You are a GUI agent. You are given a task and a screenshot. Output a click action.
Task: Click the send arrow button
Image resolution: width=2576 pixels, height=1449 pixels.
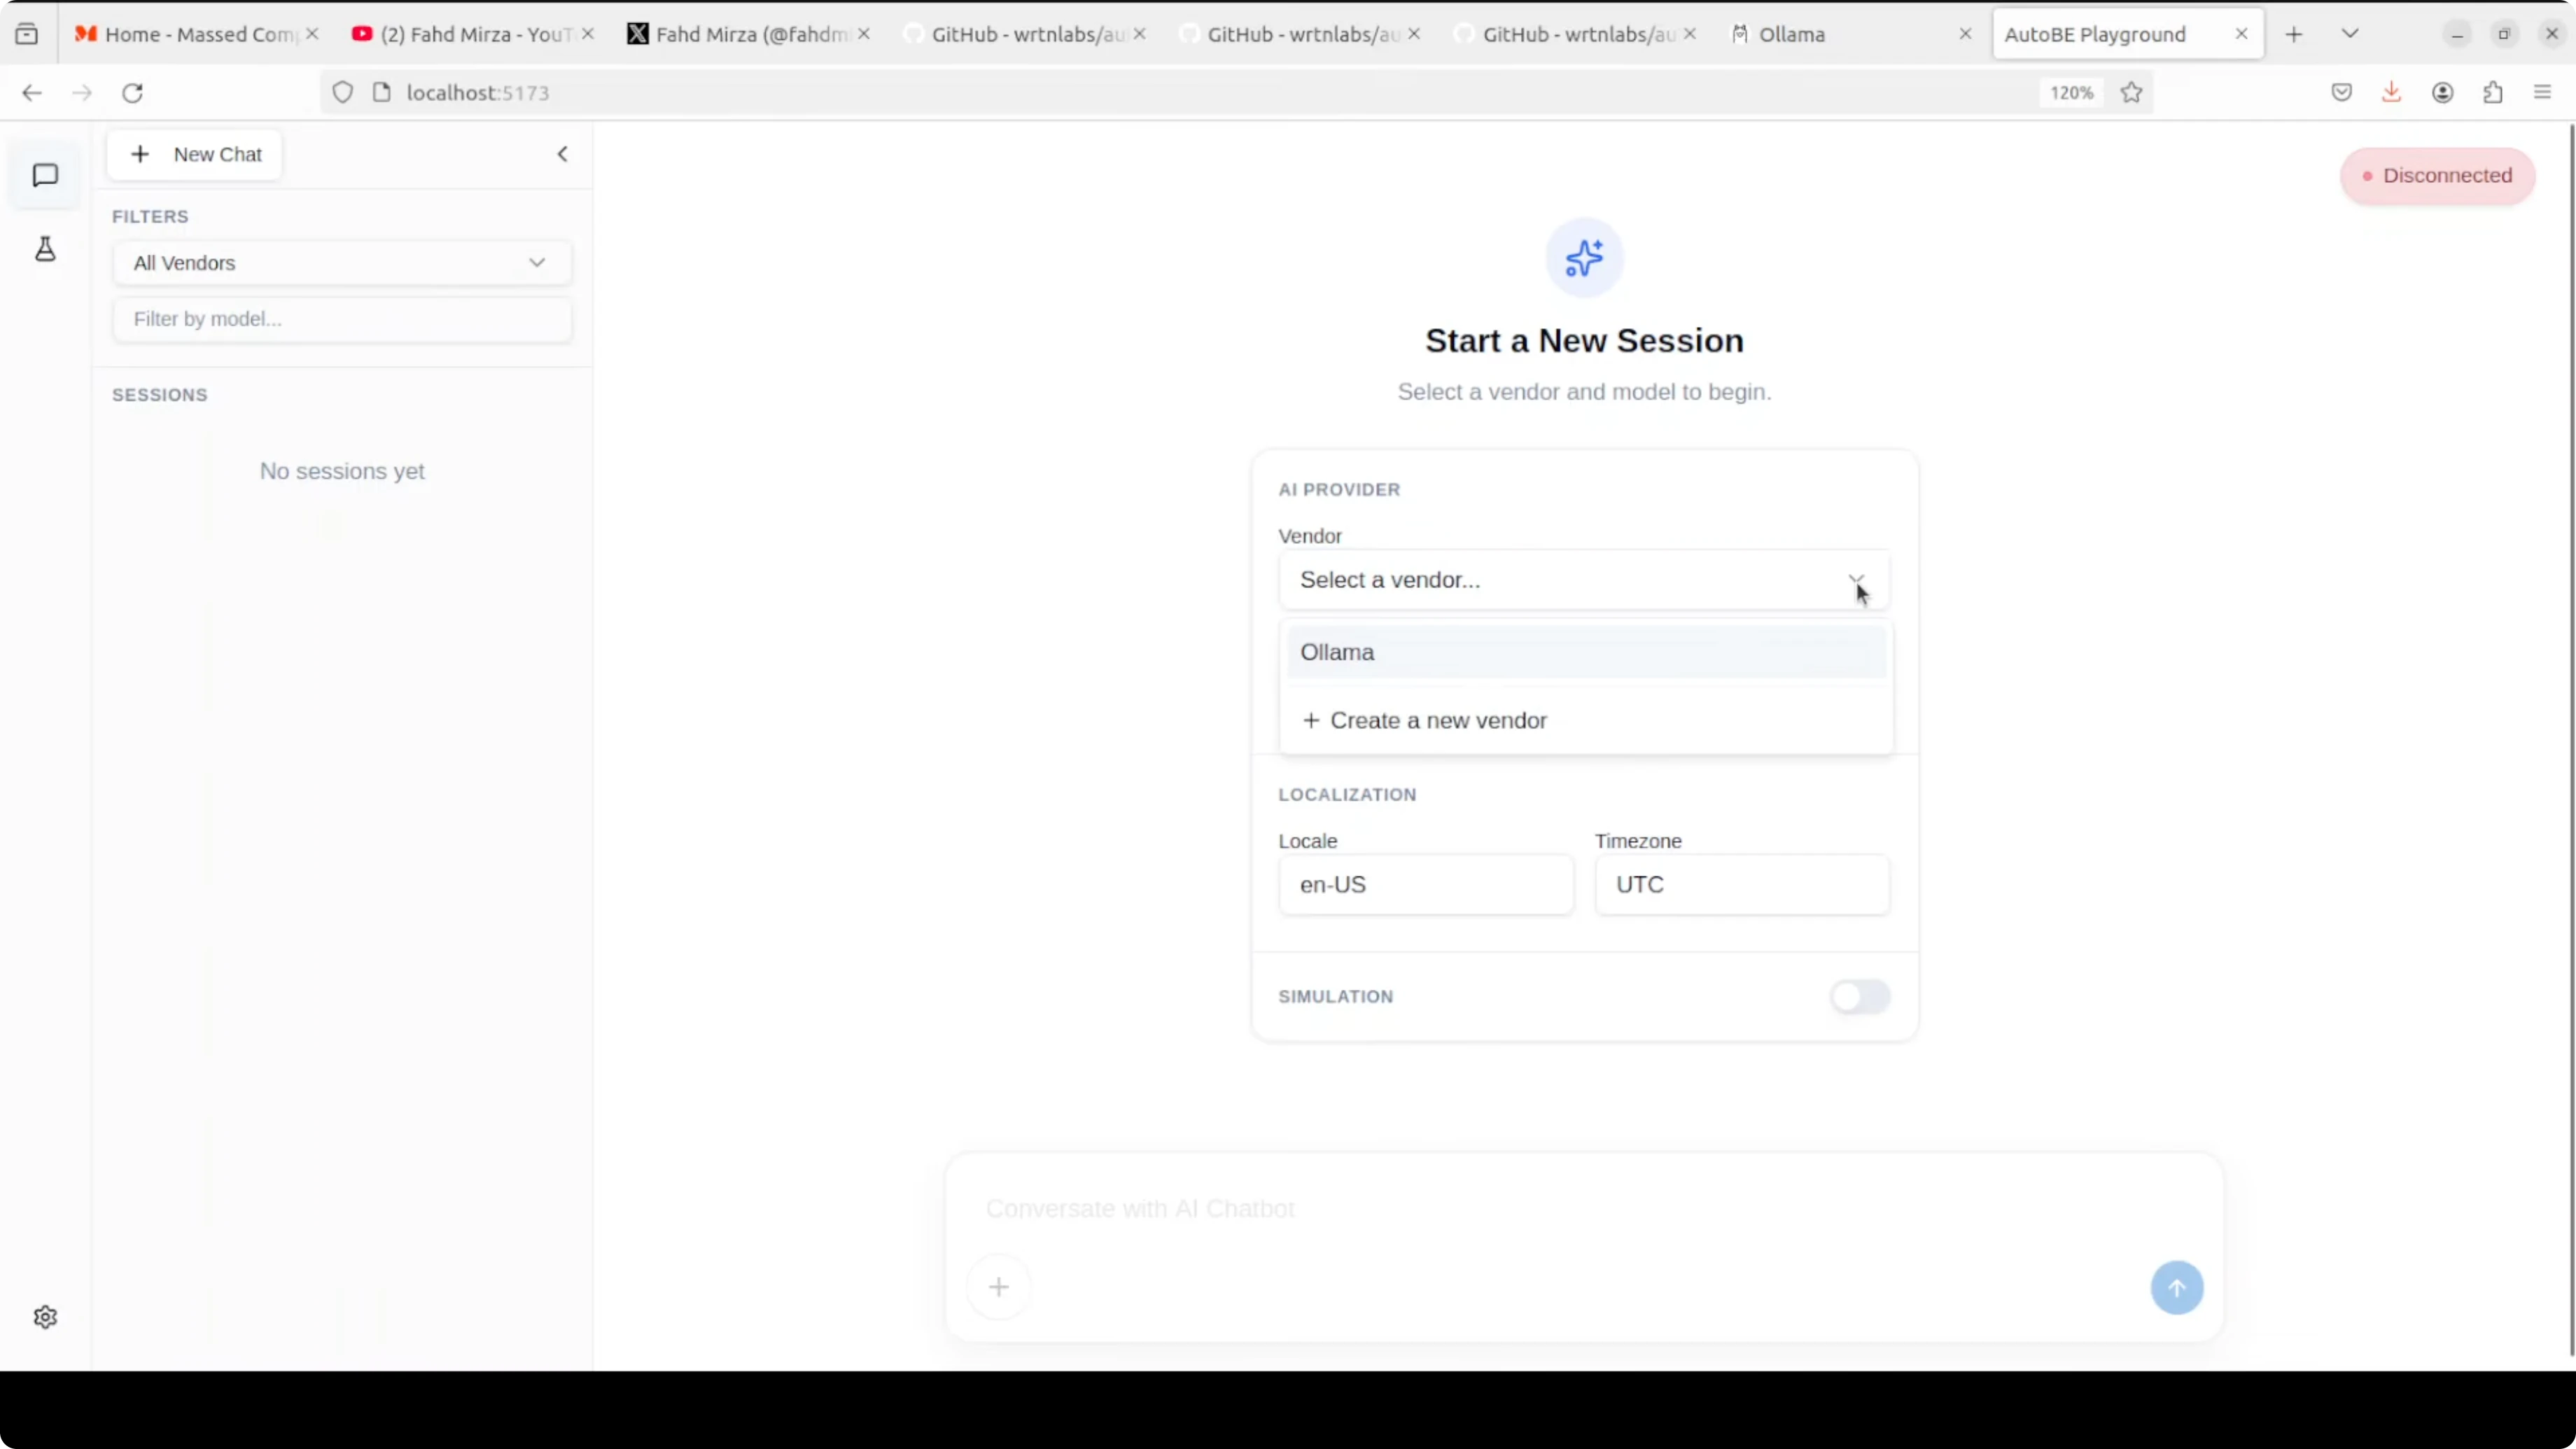pos(2176,1287)
